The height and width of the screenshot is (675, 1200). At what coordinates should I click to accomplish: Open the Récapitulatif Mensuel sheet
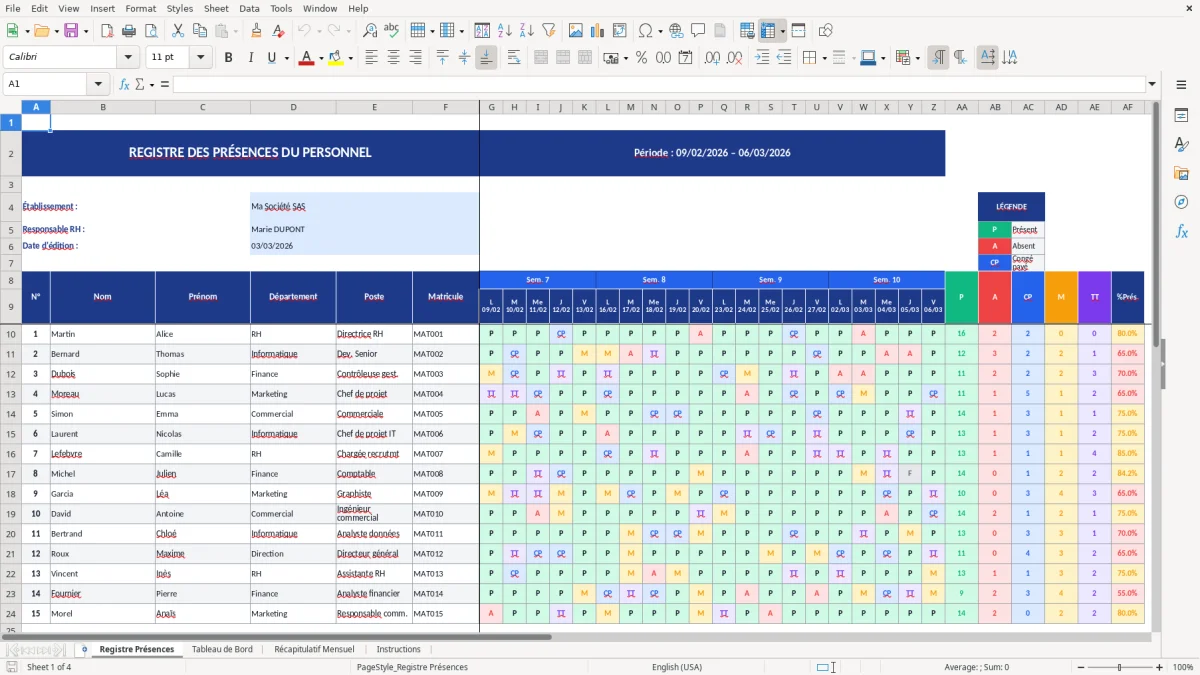point(313,648)
